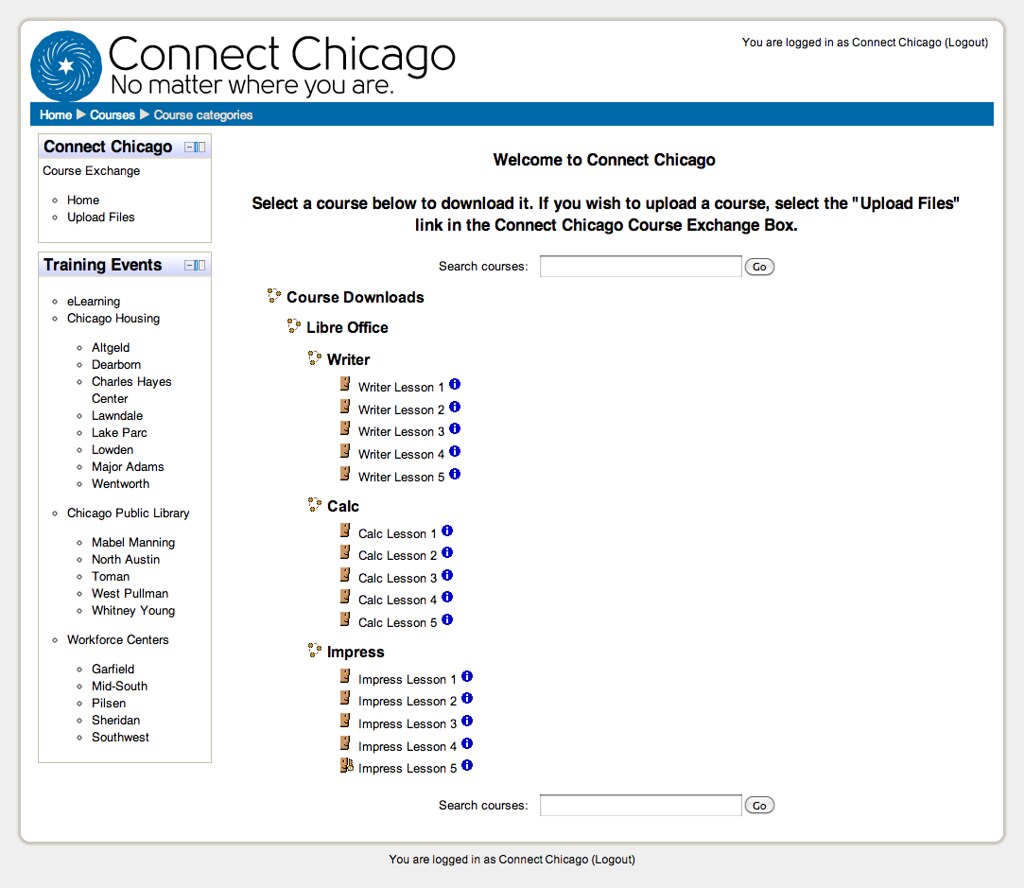Click the Course Downloads category icon
1024x888 pixels.
pyautogui.click(x=274, y=296)
